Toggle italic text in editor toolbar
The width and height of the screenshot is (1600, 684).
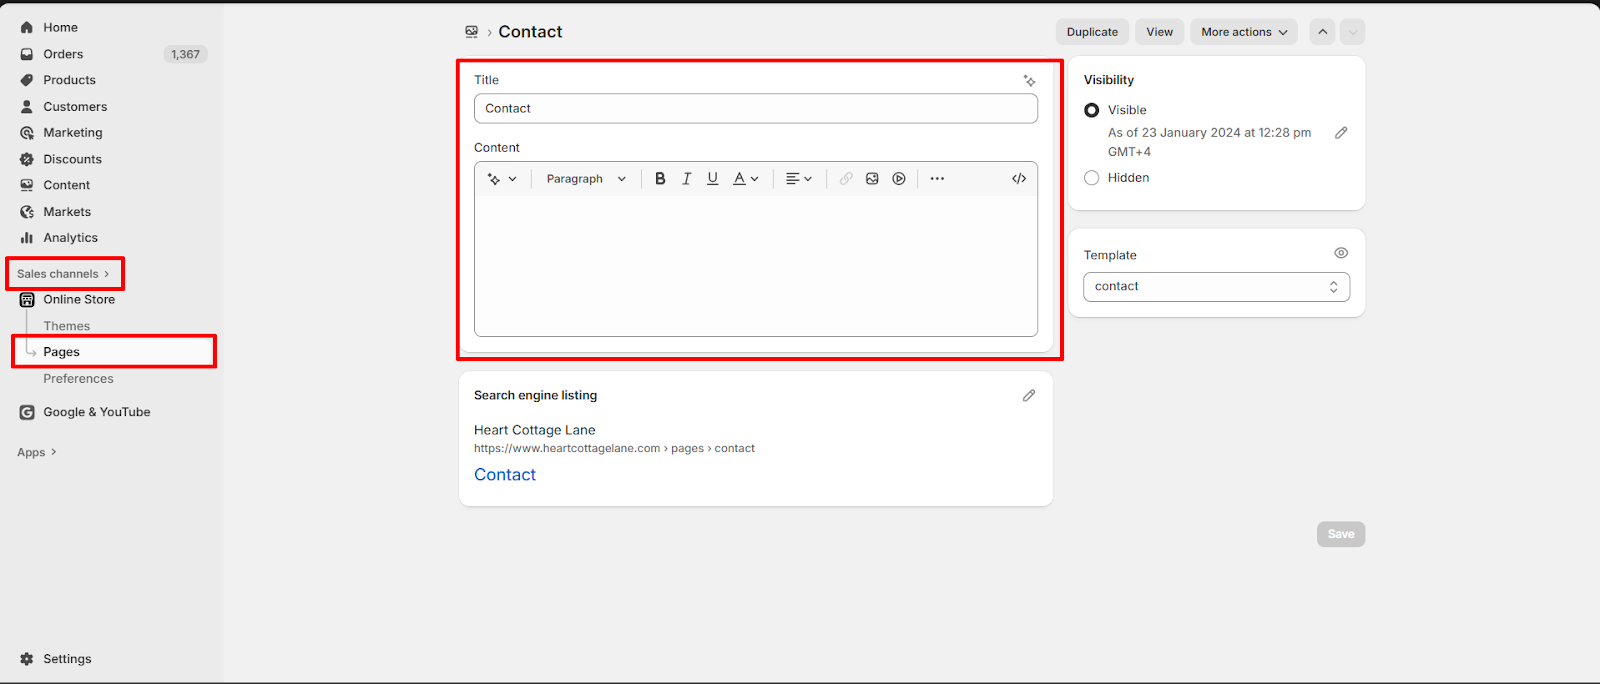point(686,179)
